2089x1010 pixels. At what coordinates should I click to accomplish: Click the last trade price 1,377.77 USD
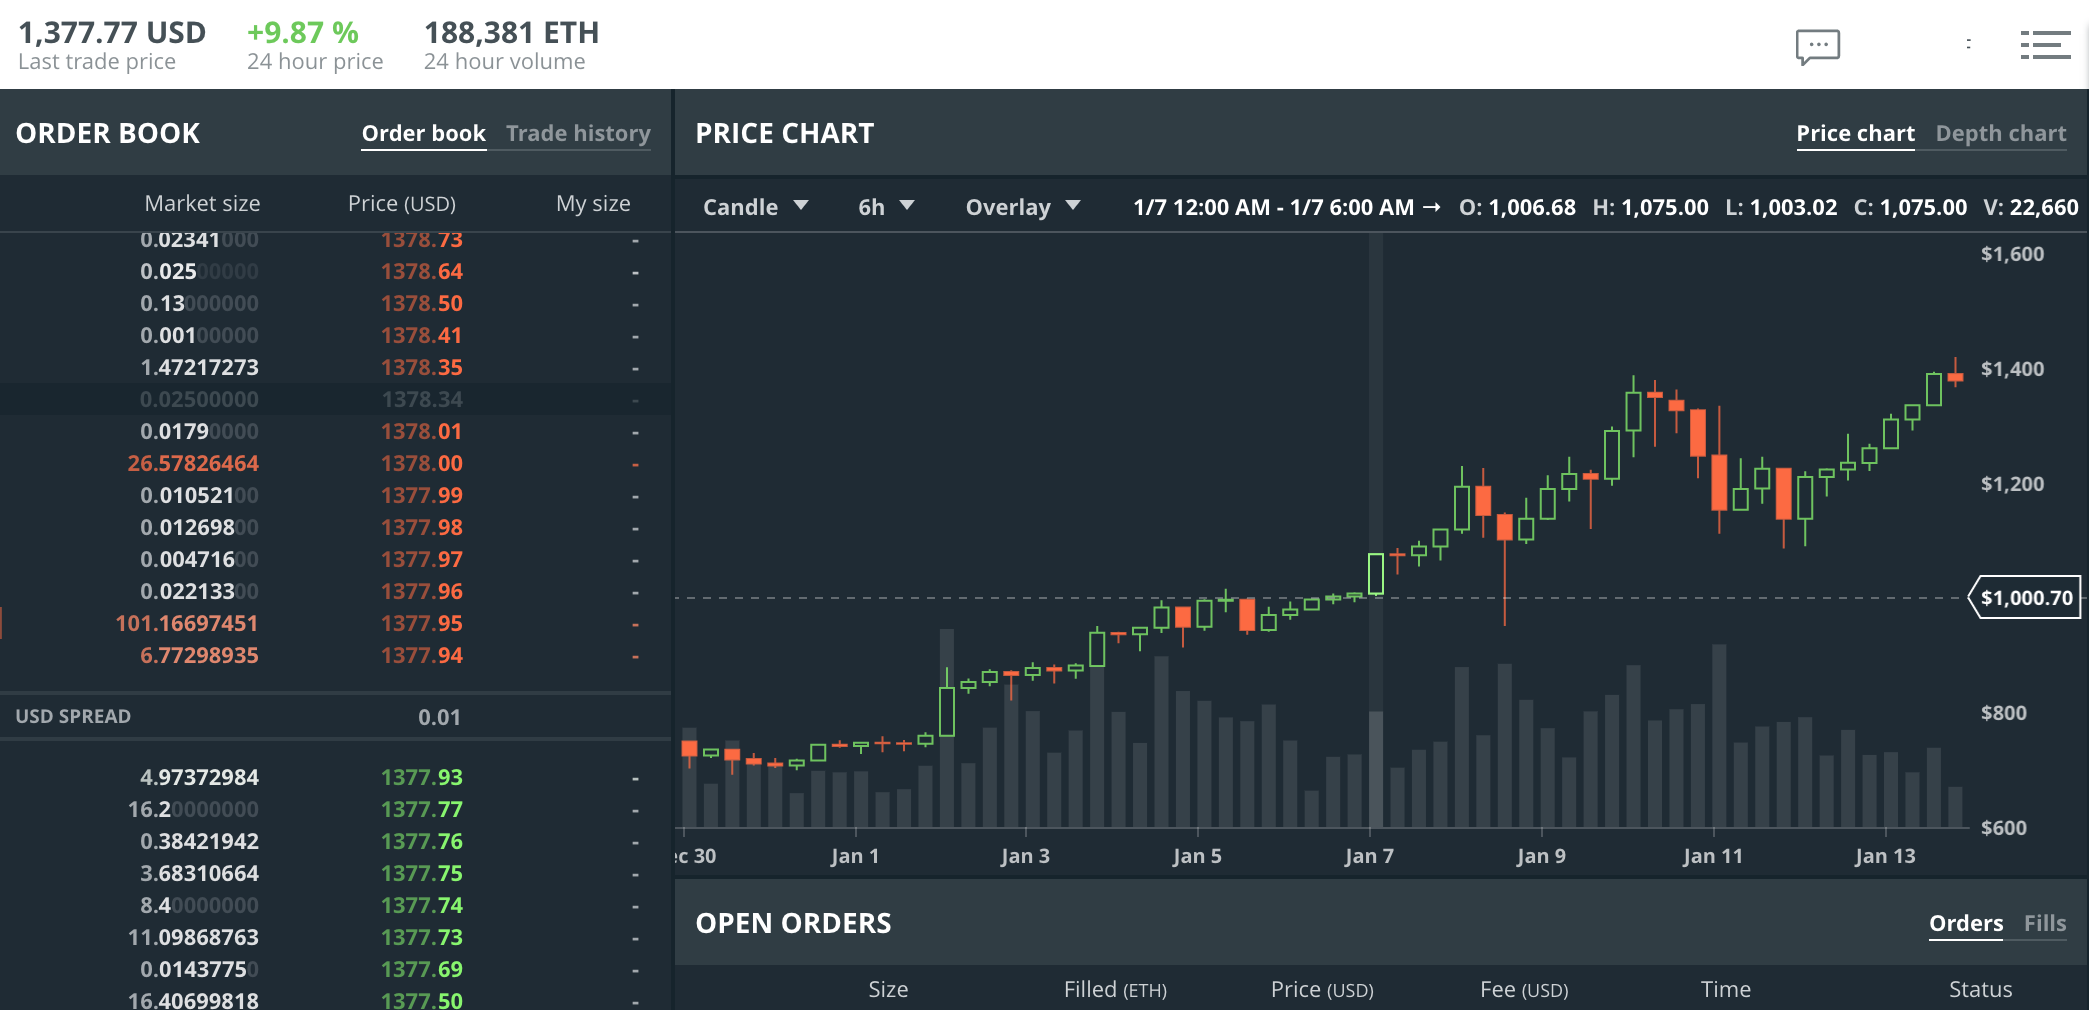(x=112, y=32)
